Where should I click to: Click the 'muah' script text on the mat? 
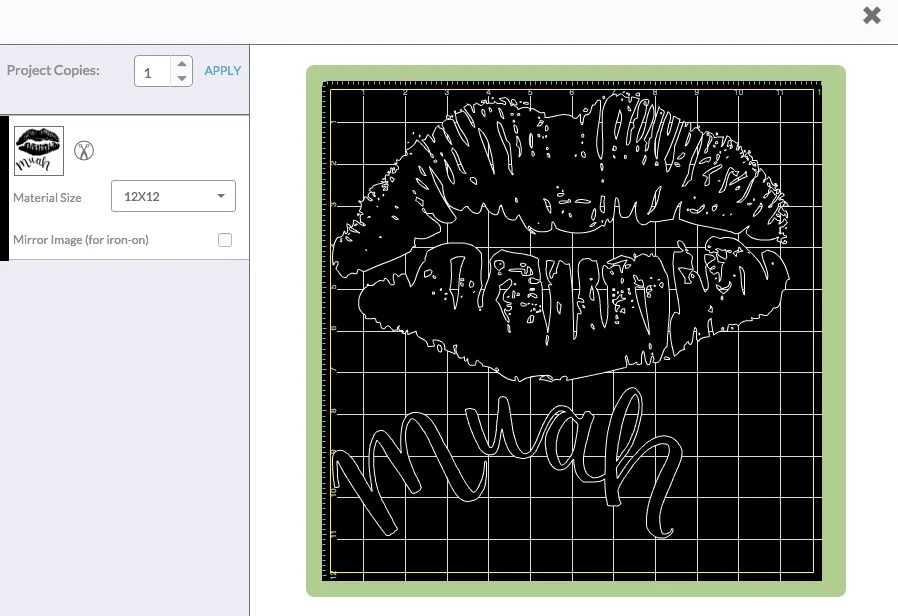507,463
